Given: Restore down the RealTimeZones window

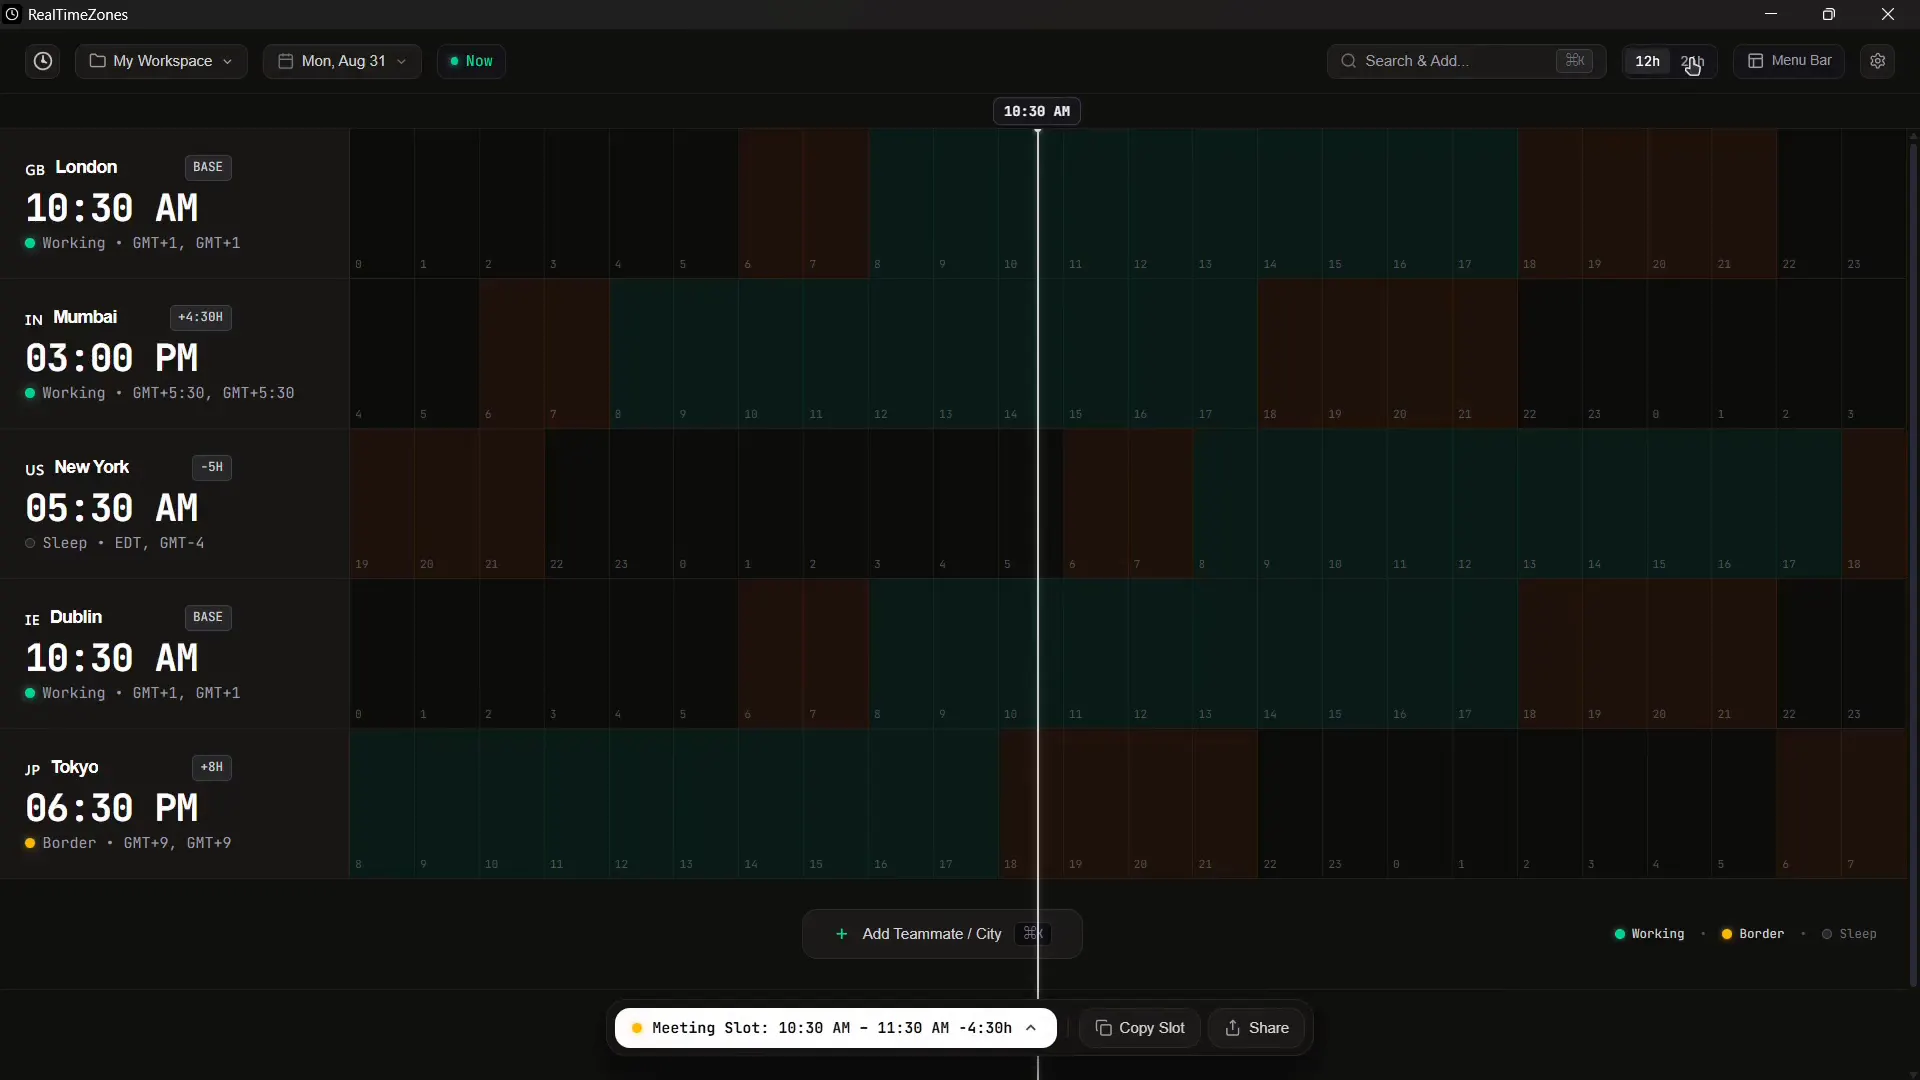Looking at the screenshot, I should 1829,14.
